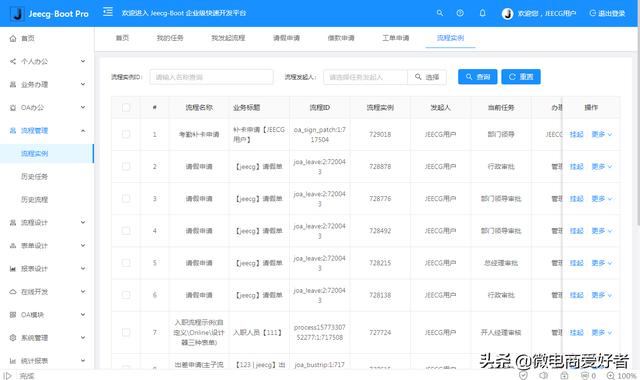This screenshot has height=380, width=640.
Task: Collapse the 流程管理 menu chevron
Action: pyautogui.click(x=83, y=131)
